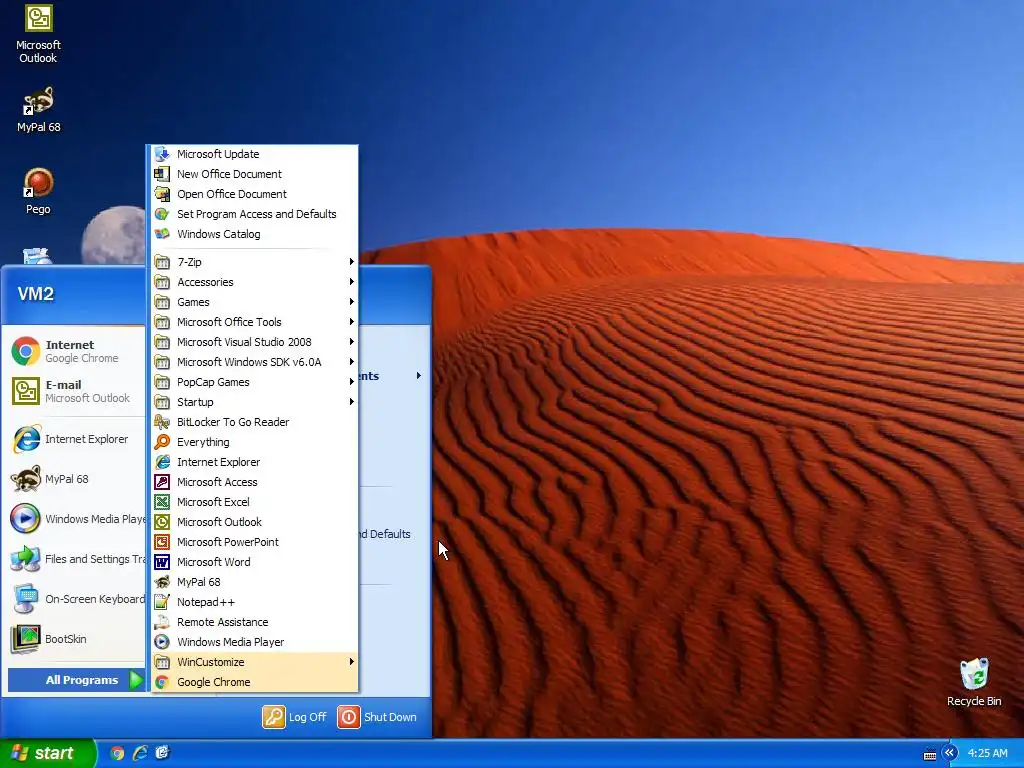This screenshot has width=1024, height=768.
Task: Click the Start button
Action: pyautogui.click(x=47, y=753)
